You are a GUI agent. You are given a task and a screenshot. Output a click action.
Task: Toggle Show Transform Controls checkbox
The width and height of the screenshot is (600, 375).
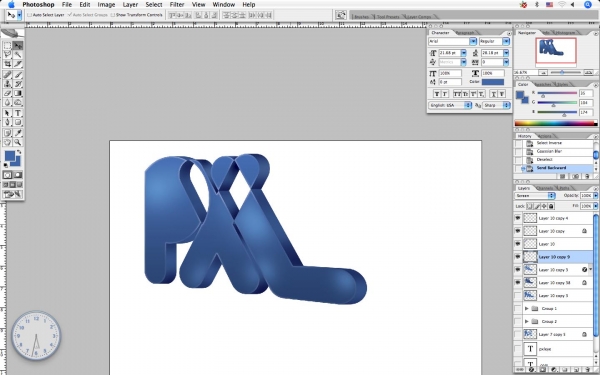coord(112,15)
